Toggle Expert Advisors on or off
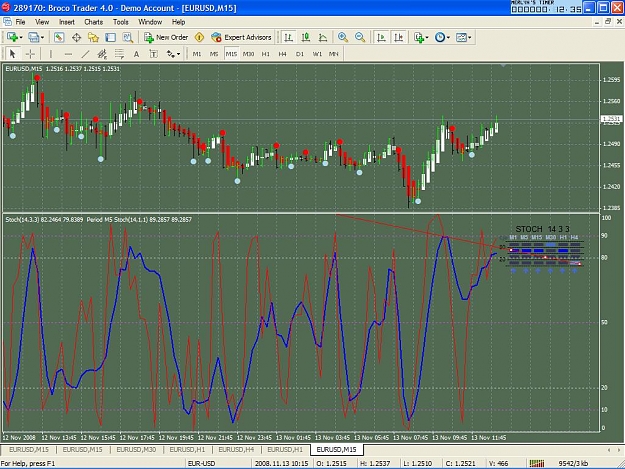Image resolution: width=625 pixels, height=469 pixels. [x=241, y=37]
